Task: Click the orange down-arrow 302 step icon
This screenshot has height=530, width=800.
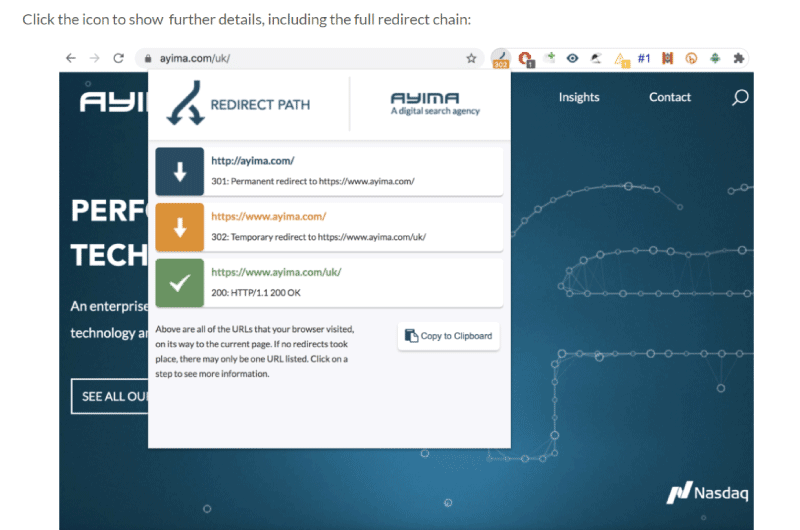Action: coord(180,227)
